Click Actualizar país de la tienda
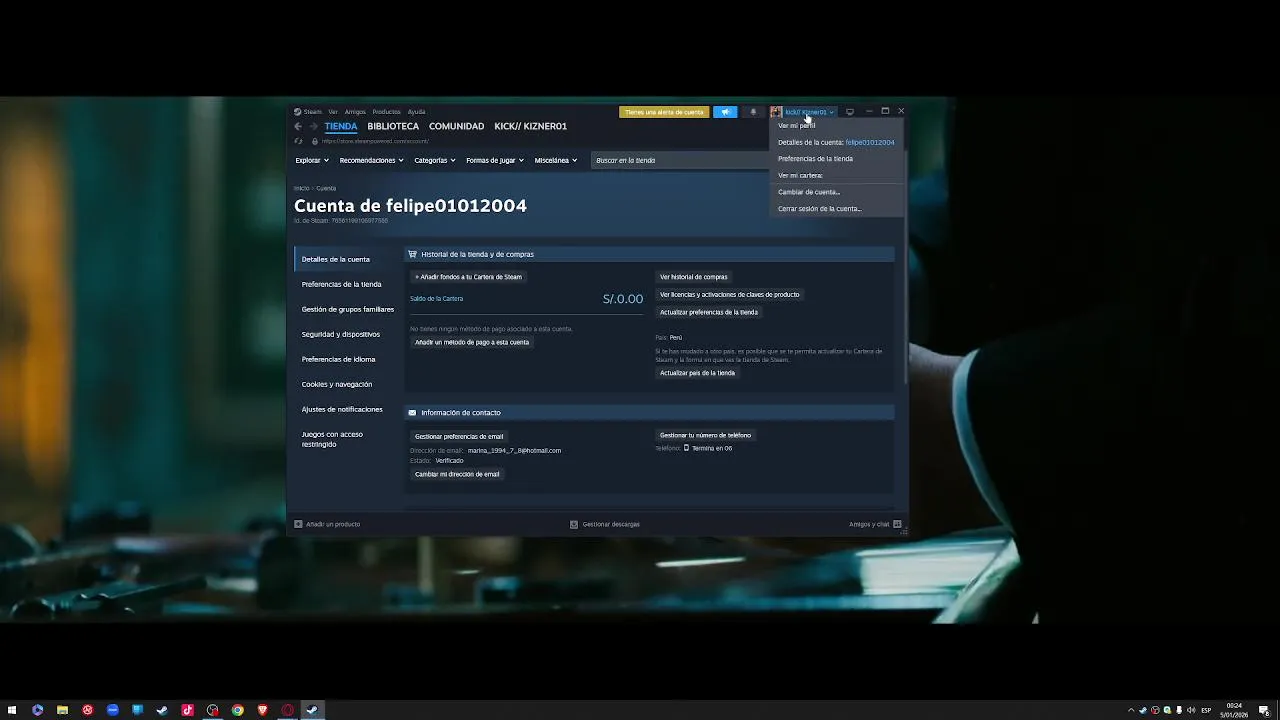1280x720 pixels. 697,373
